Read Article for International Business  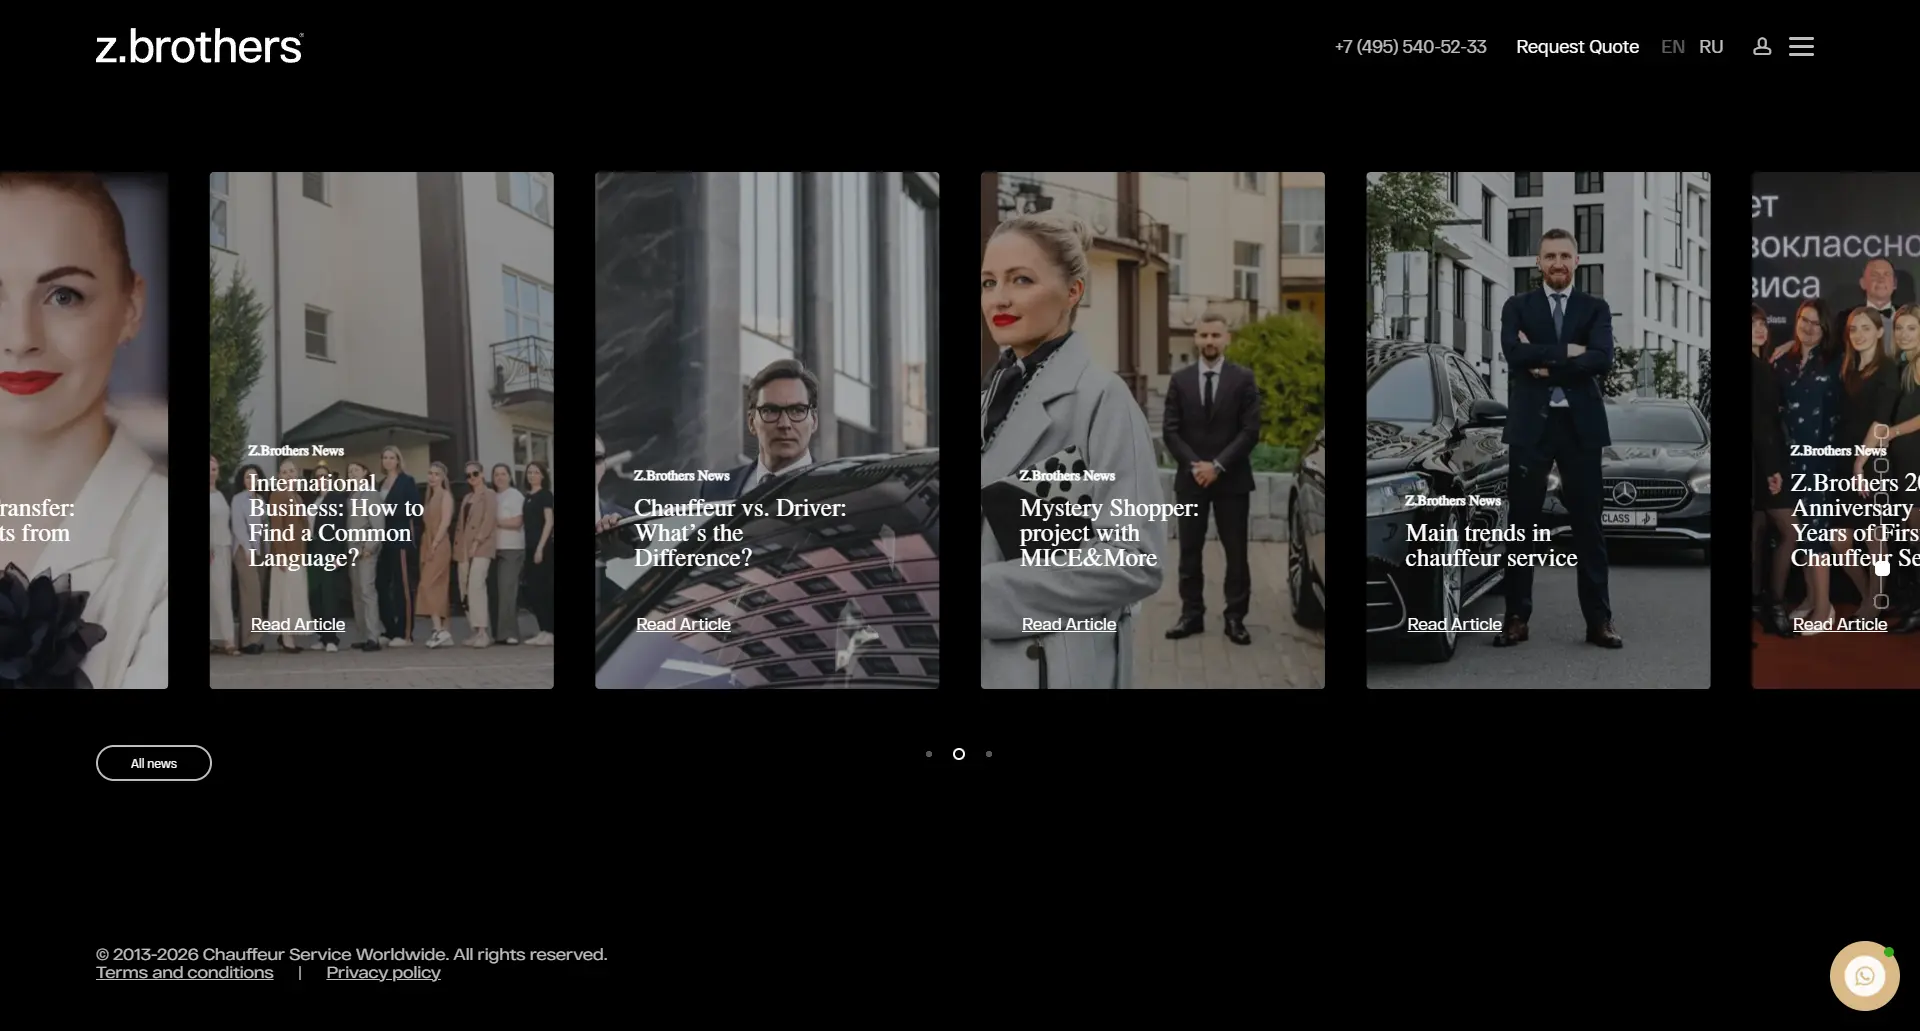[x=298, y=624]
